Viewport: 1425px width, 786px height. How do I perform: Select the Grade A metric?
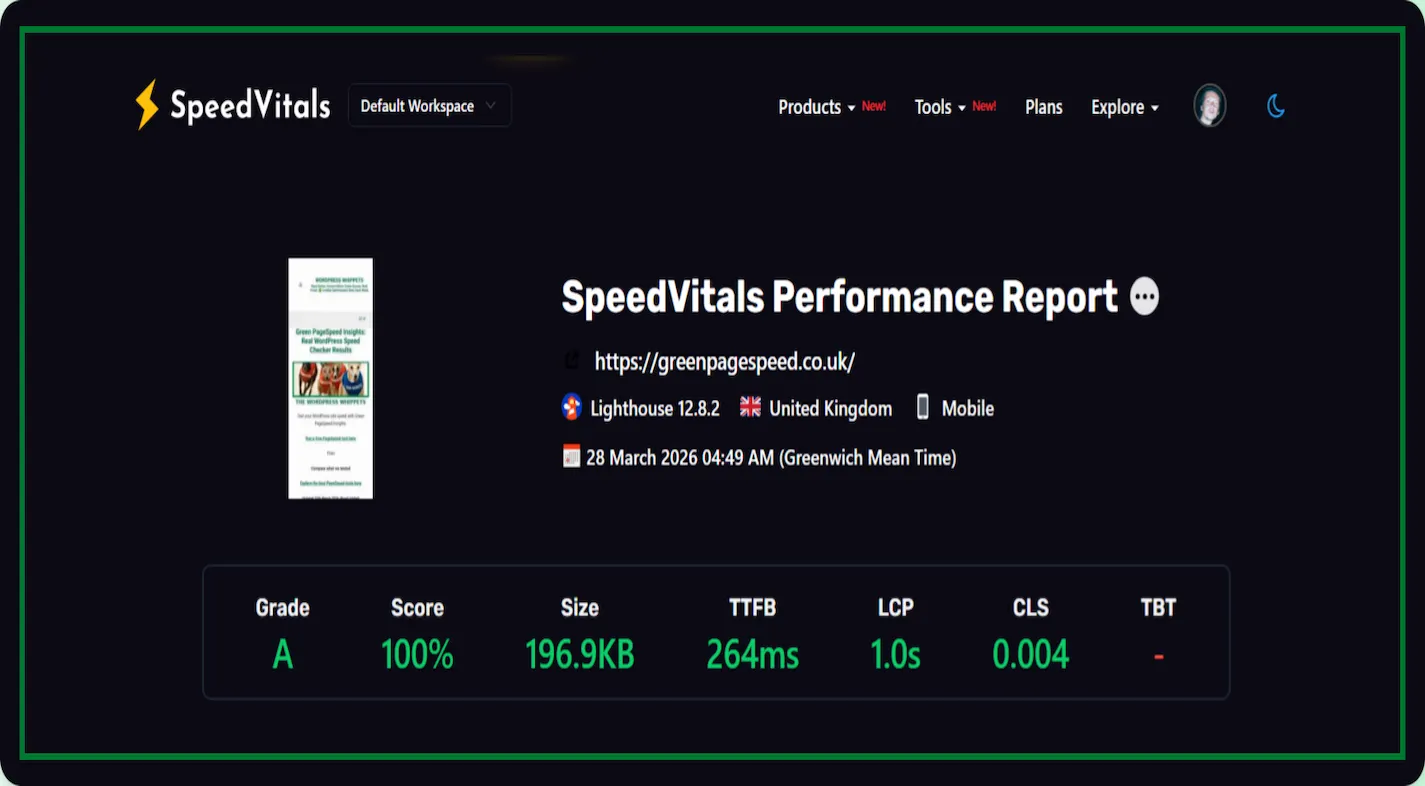(282, 655)
